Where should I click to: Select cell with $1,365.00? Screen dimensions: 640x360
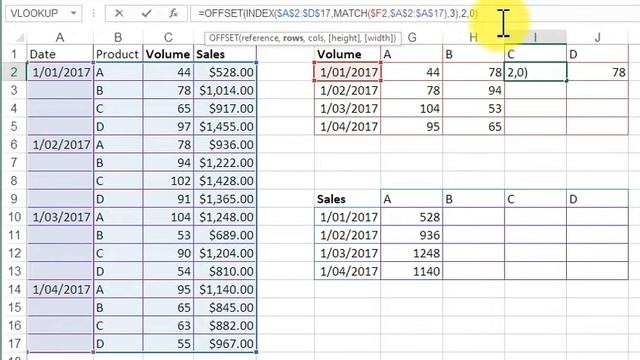pyautogui.click(x=225, y=199)
